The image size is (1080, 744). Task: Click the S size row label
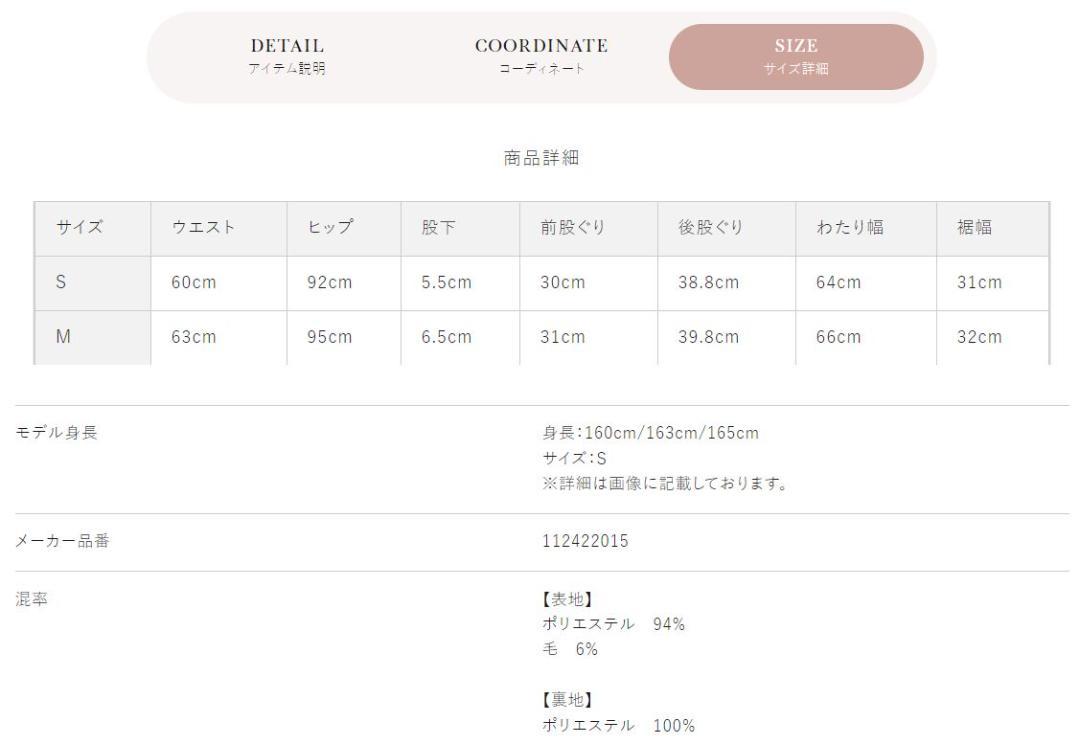click(61, 282)
